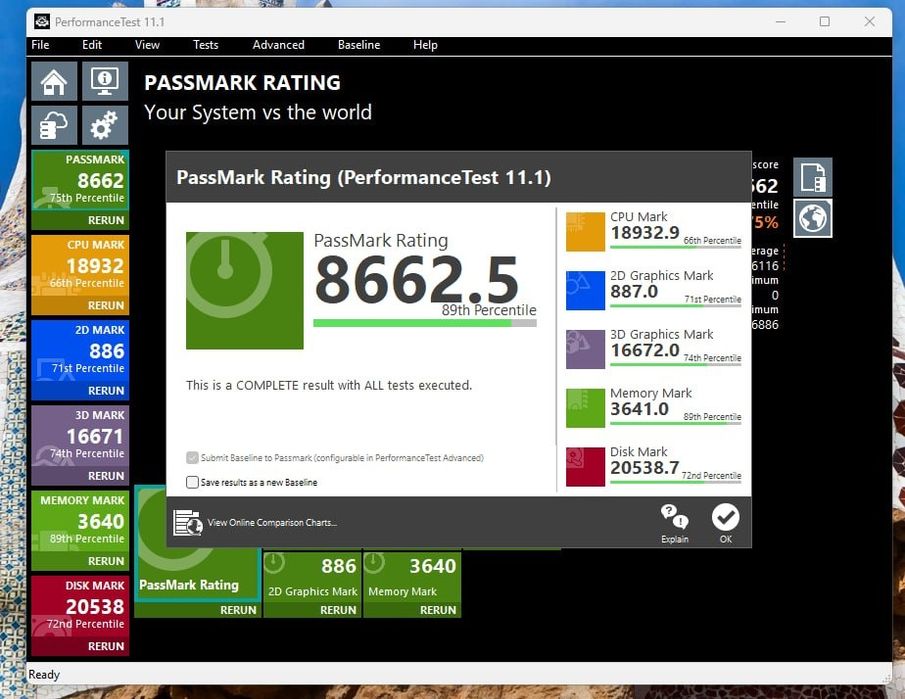Click the blue 2D Graphics Mark icon
Screen dimensions: 905x699
pyautogui.click(x=585, y=291)
